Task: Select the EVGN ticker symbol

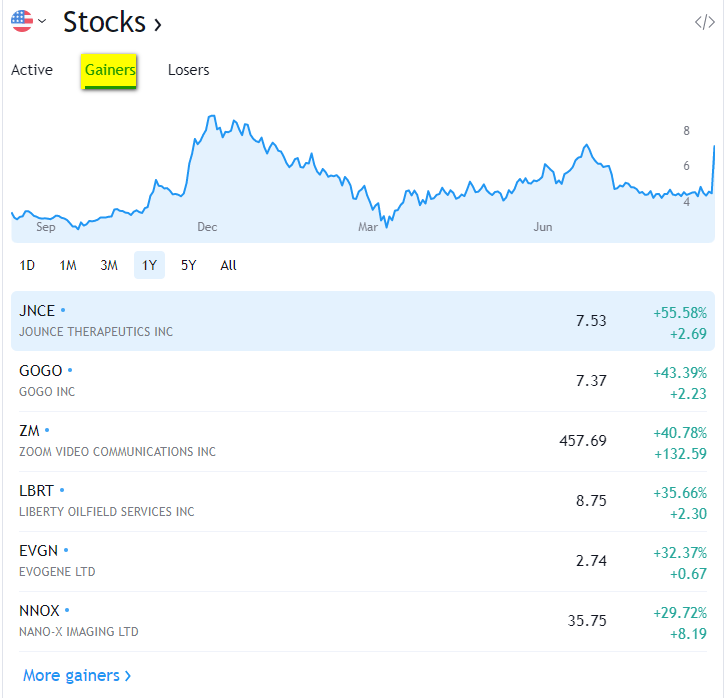Action: tap(38, 551)
